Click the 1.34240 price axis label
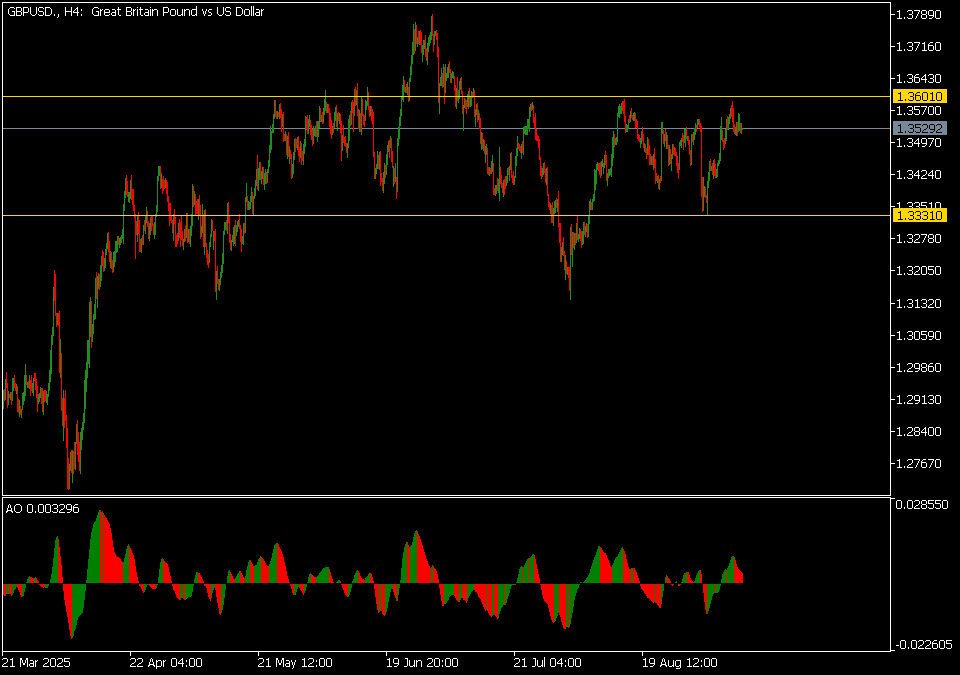The height and width of the screenshot is (675, 960). pos(918,175)
